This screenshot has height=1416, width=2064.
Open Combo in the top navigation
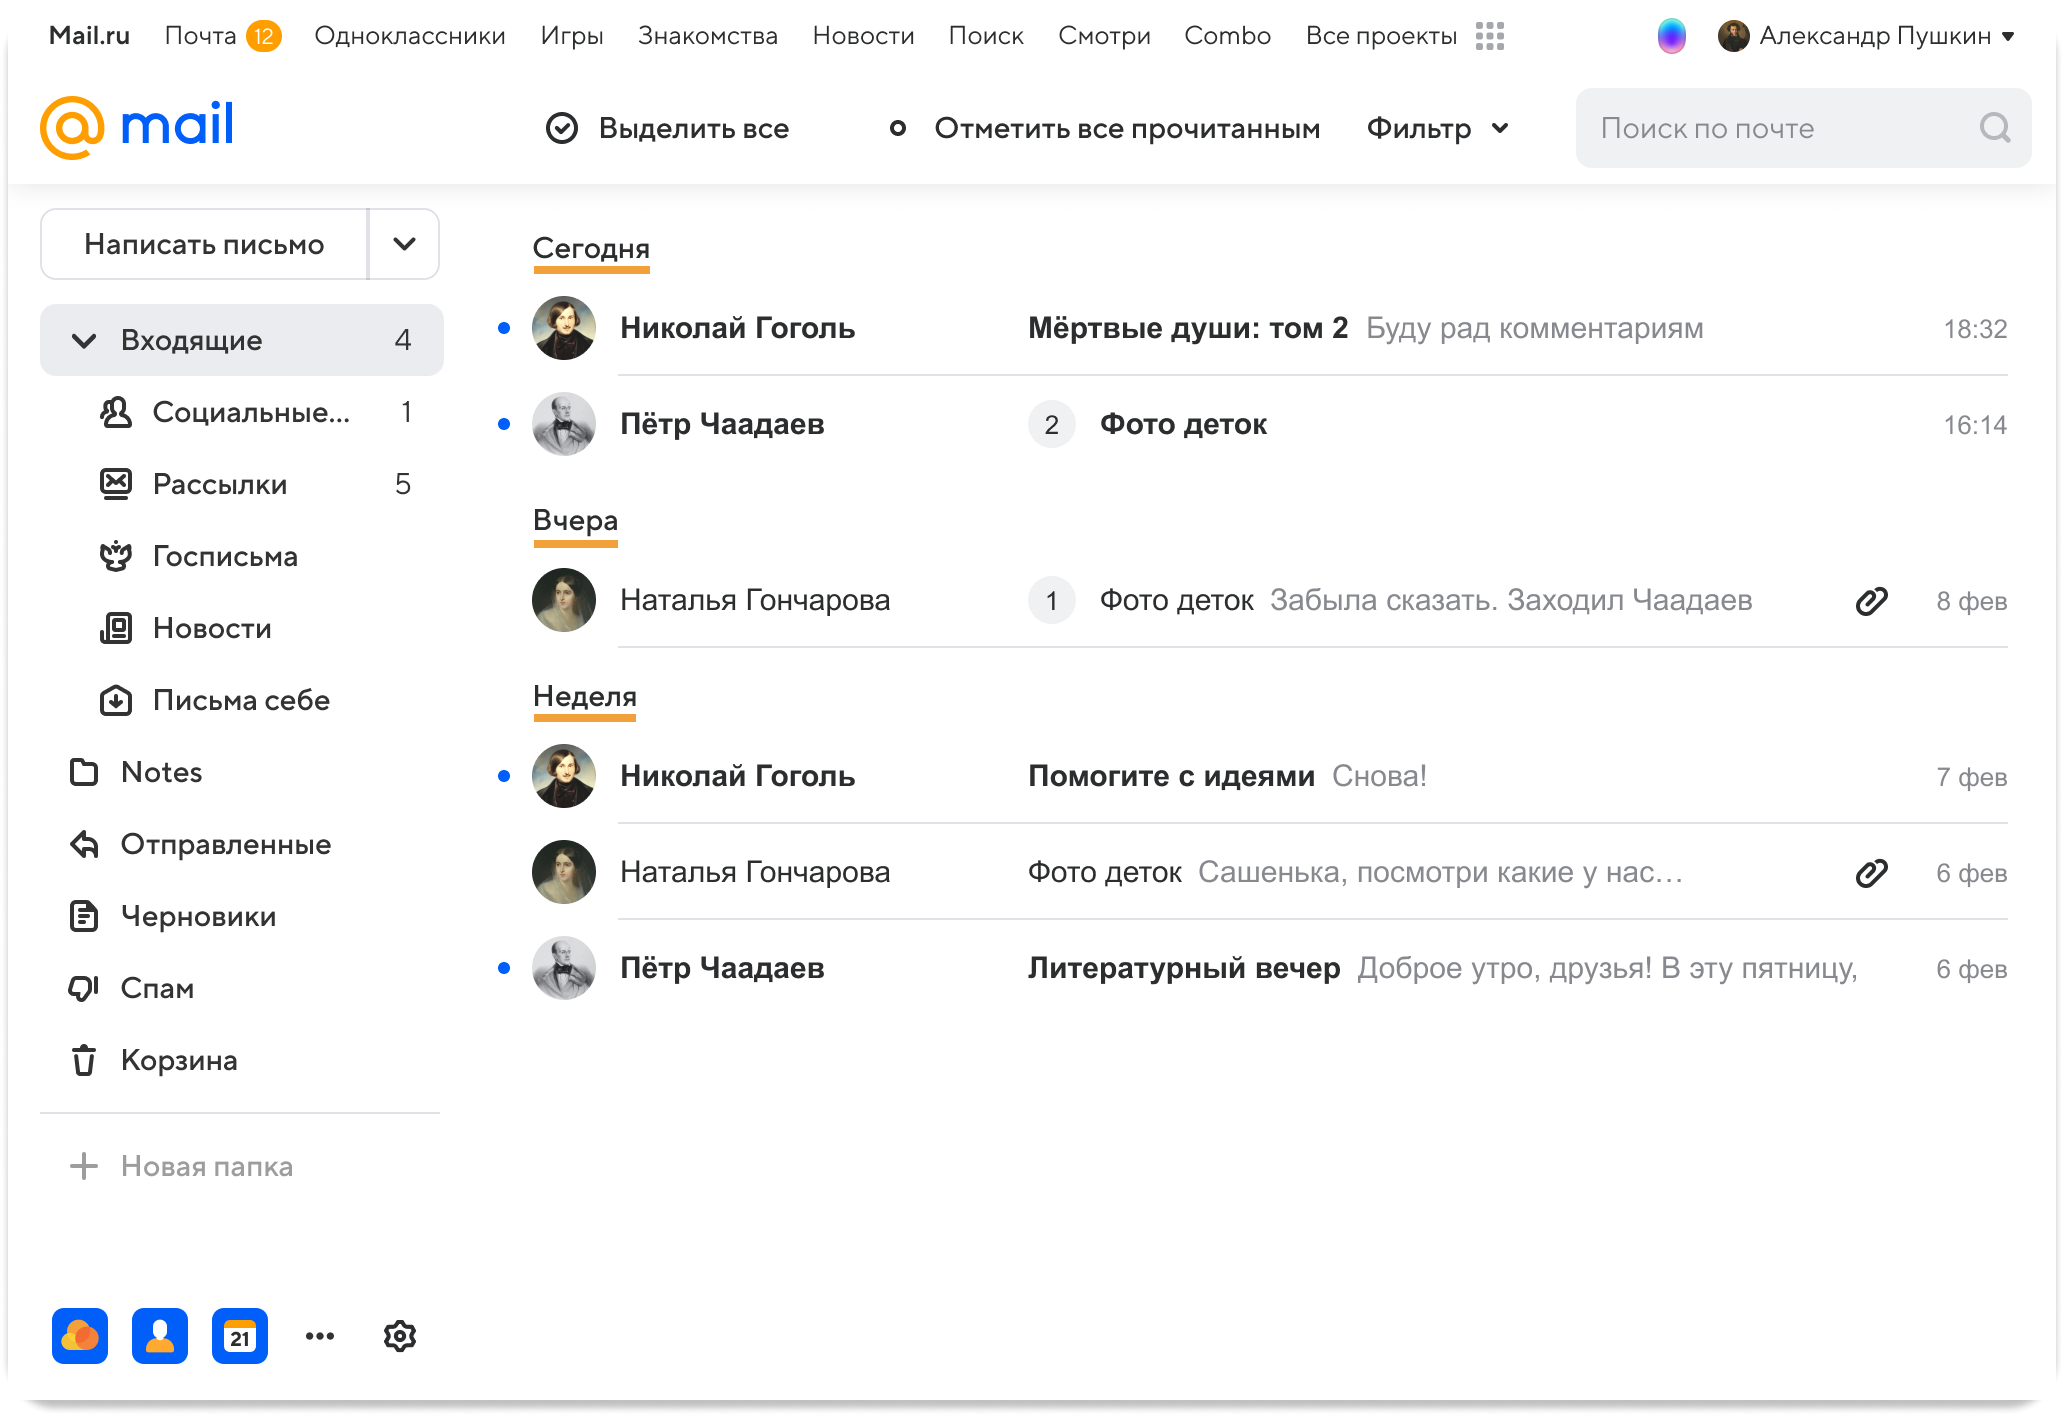pyautogui.click(x=1227, y=36)
